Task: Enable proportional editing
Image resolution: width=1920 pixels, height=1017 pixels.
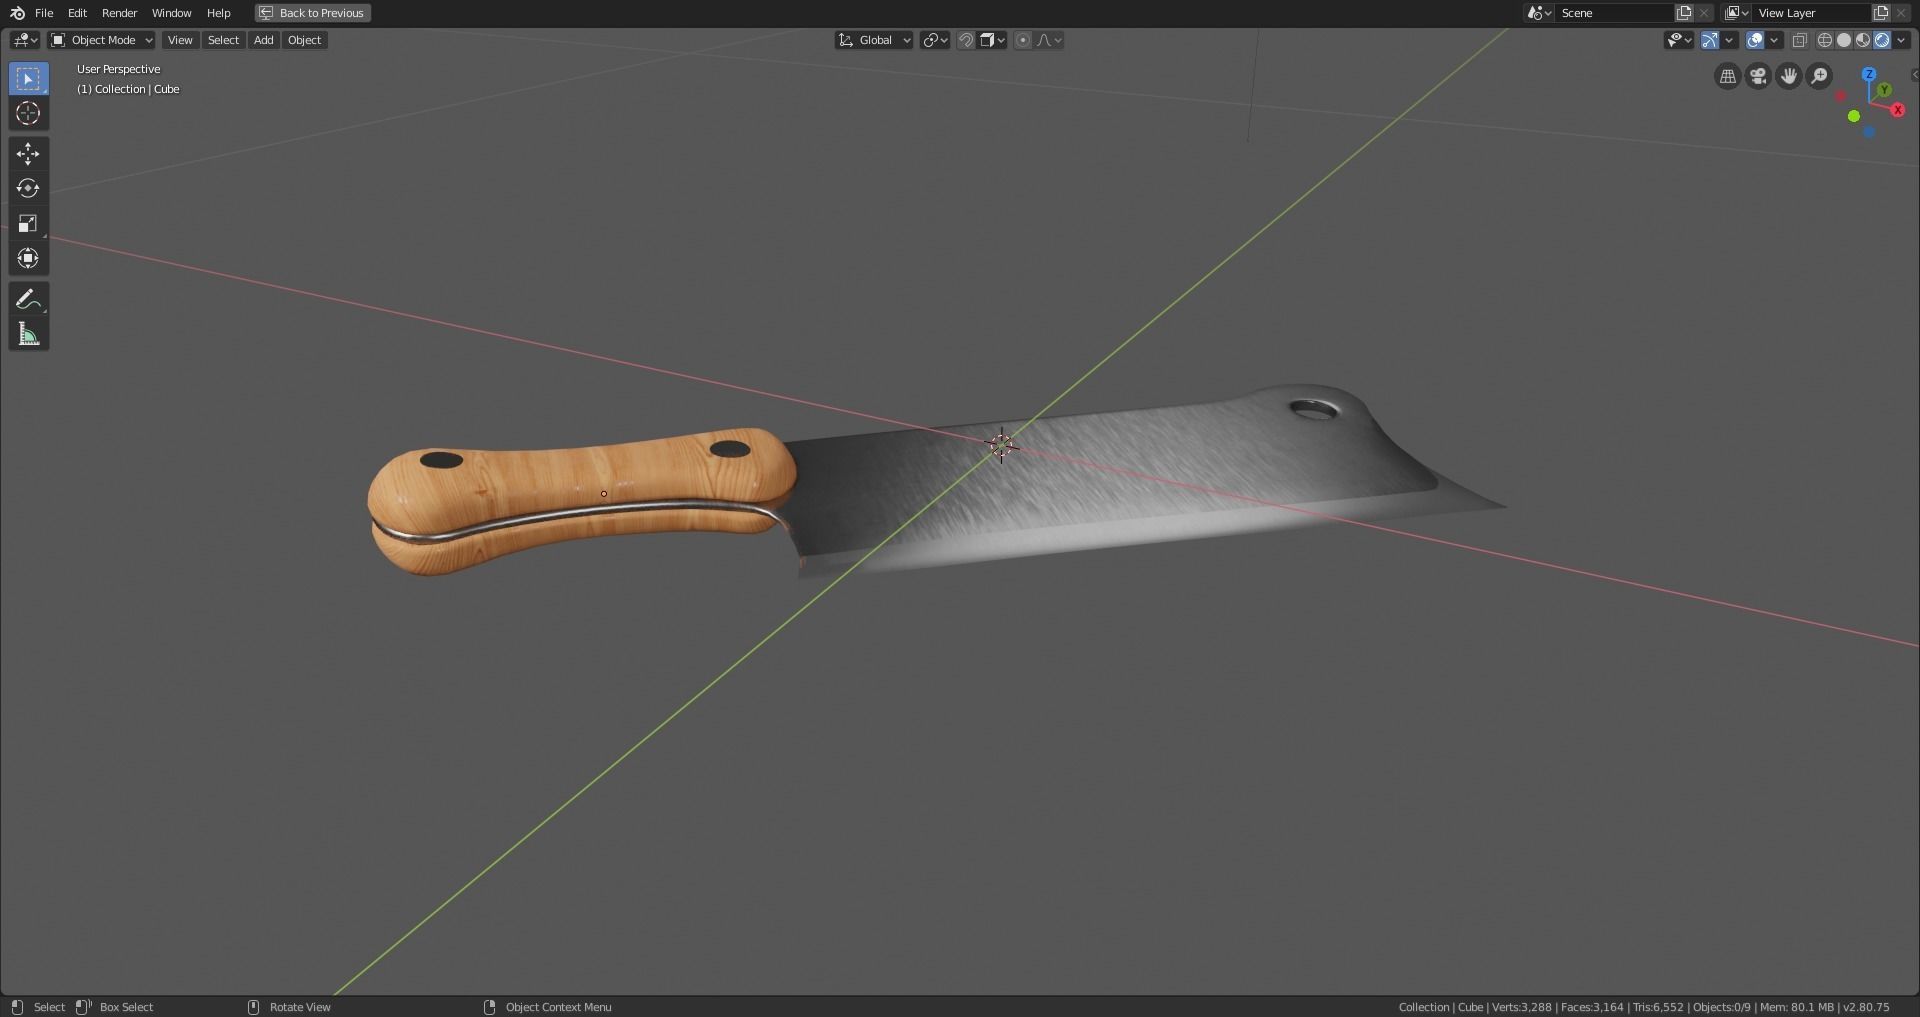Action: pyautogui.click(x=1023, y=40)
